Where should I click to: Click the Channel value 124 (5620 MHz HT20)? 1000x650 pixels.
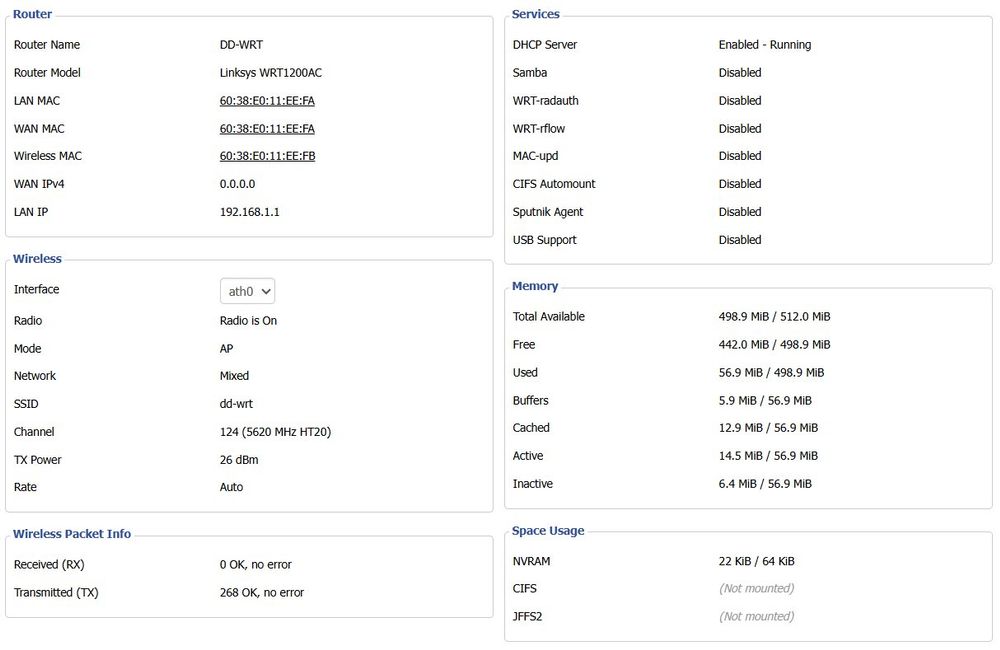click(x=276, y=432)
